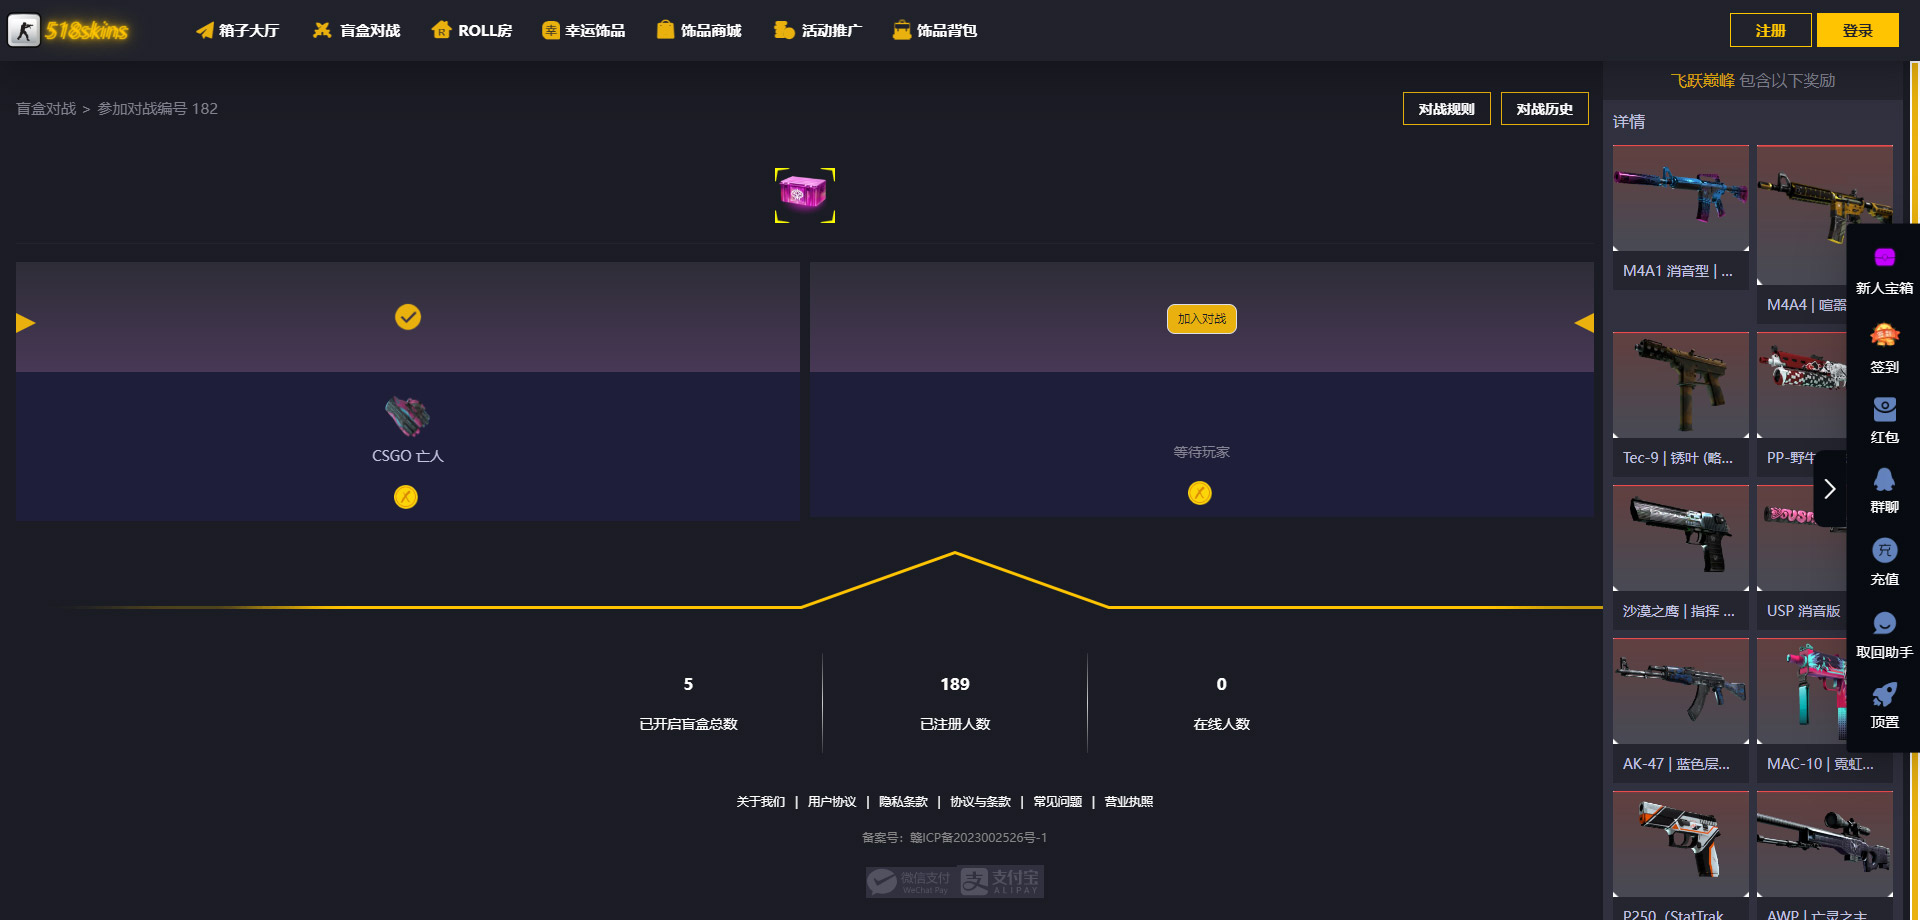Select the M4A1 消音型 skin thumbnail

coord(1681,198)
